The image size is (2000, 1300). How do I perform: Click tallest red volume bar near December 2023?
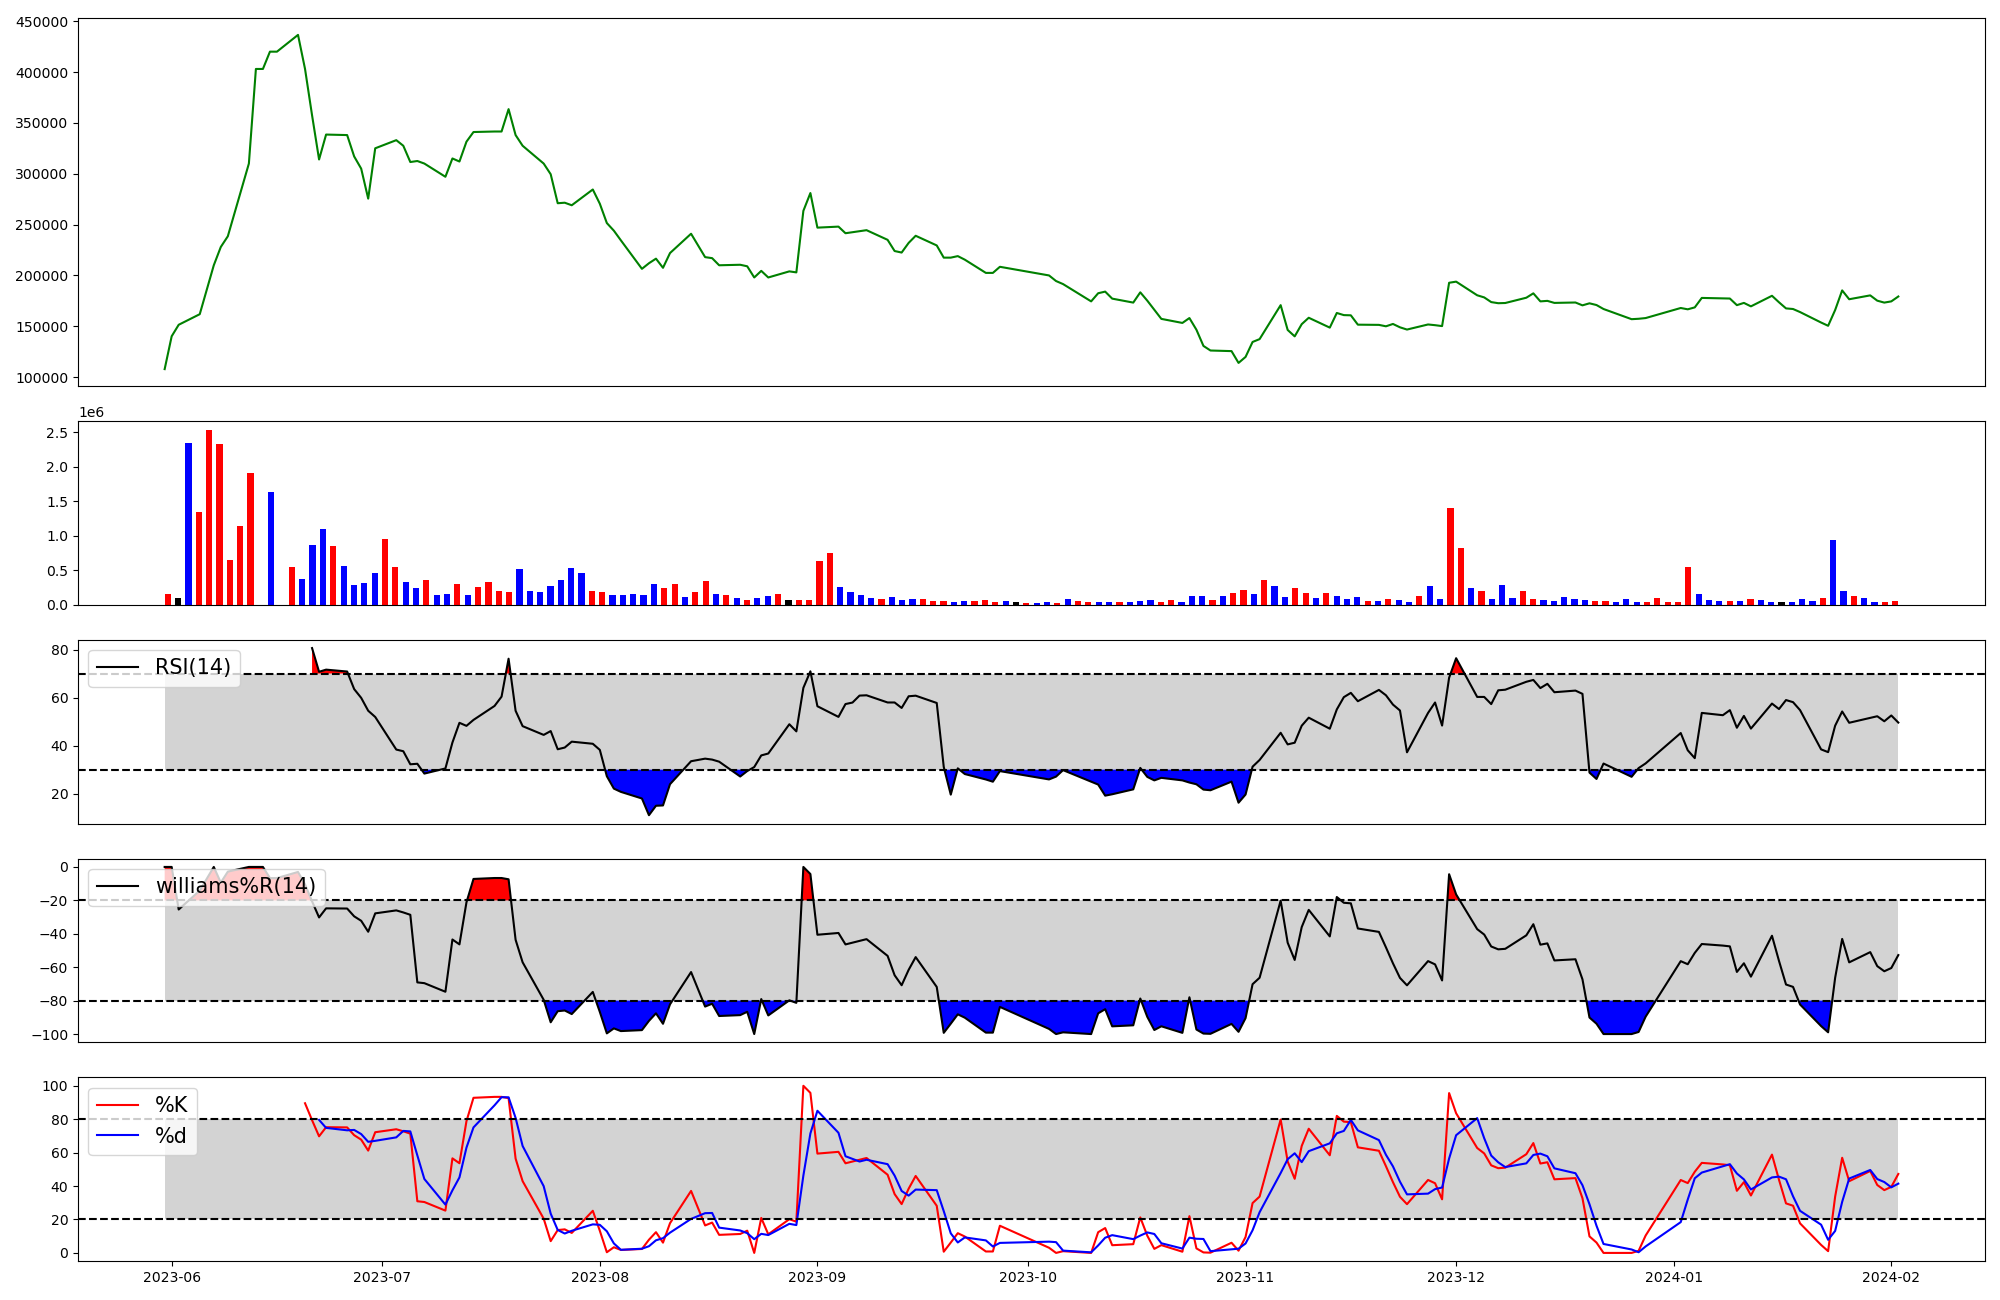1450,556
